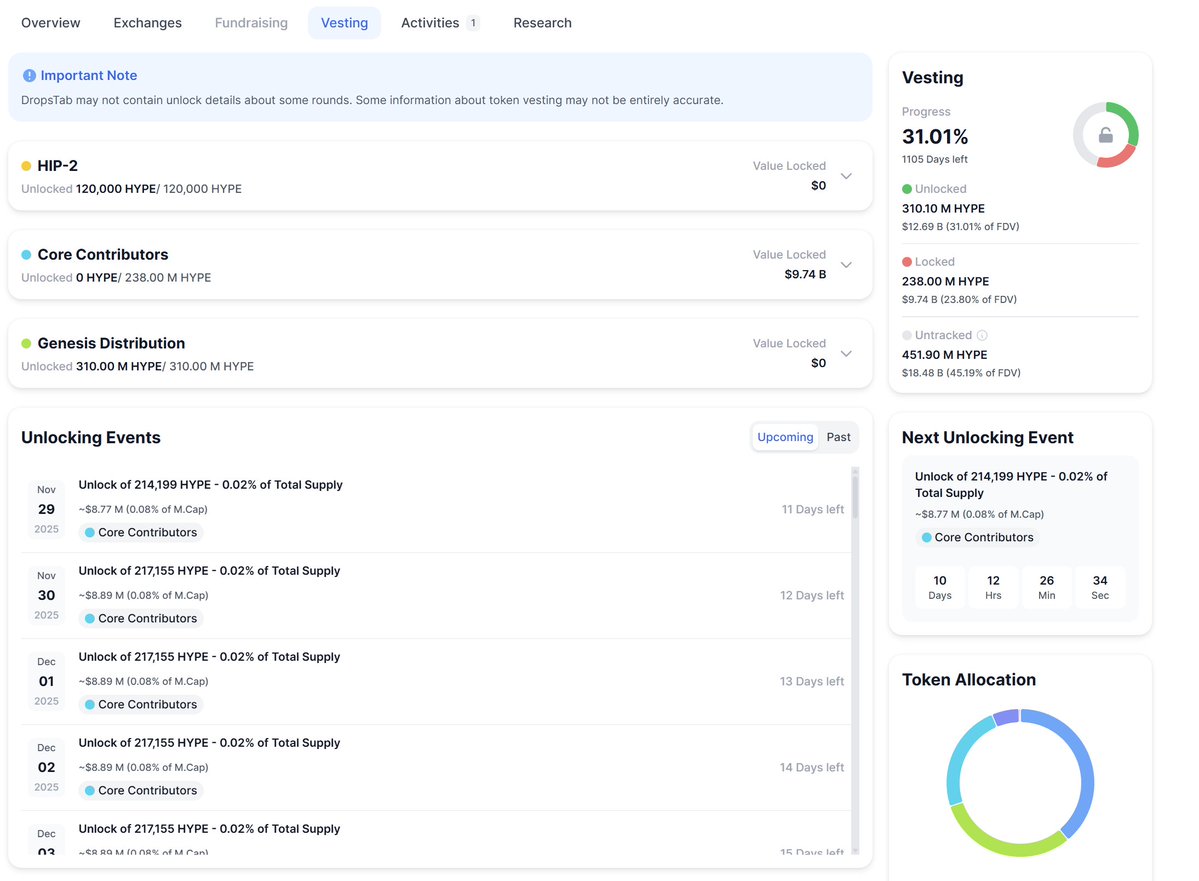Click the green Genesis Distribution color dot

(26, 343)
